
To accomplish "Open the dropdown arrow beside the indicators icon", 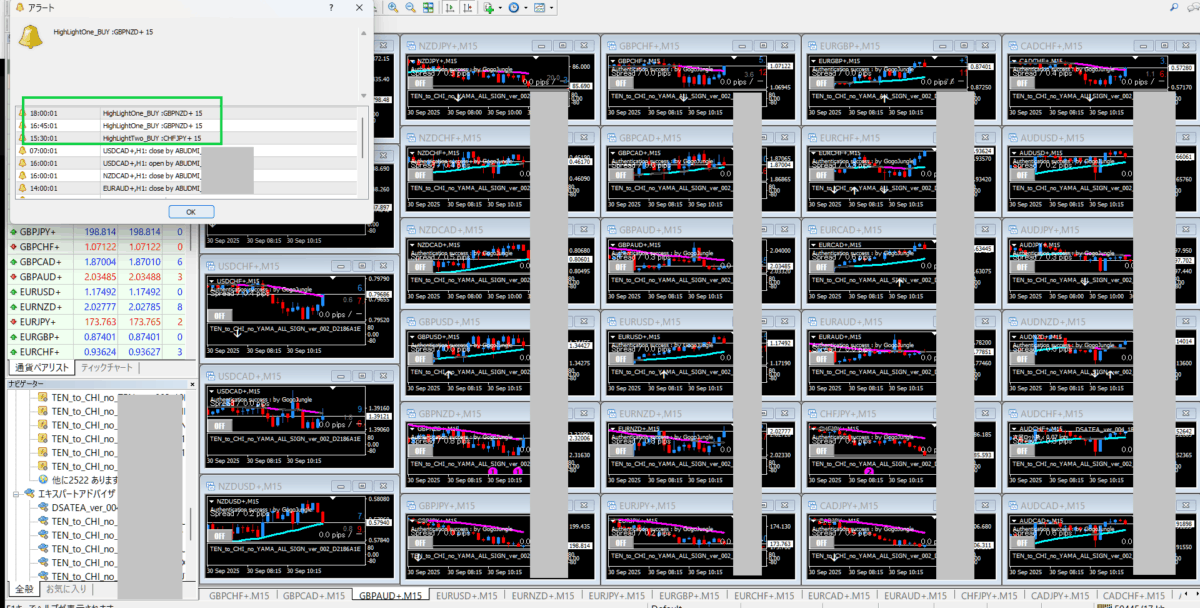I will point(500,8).
